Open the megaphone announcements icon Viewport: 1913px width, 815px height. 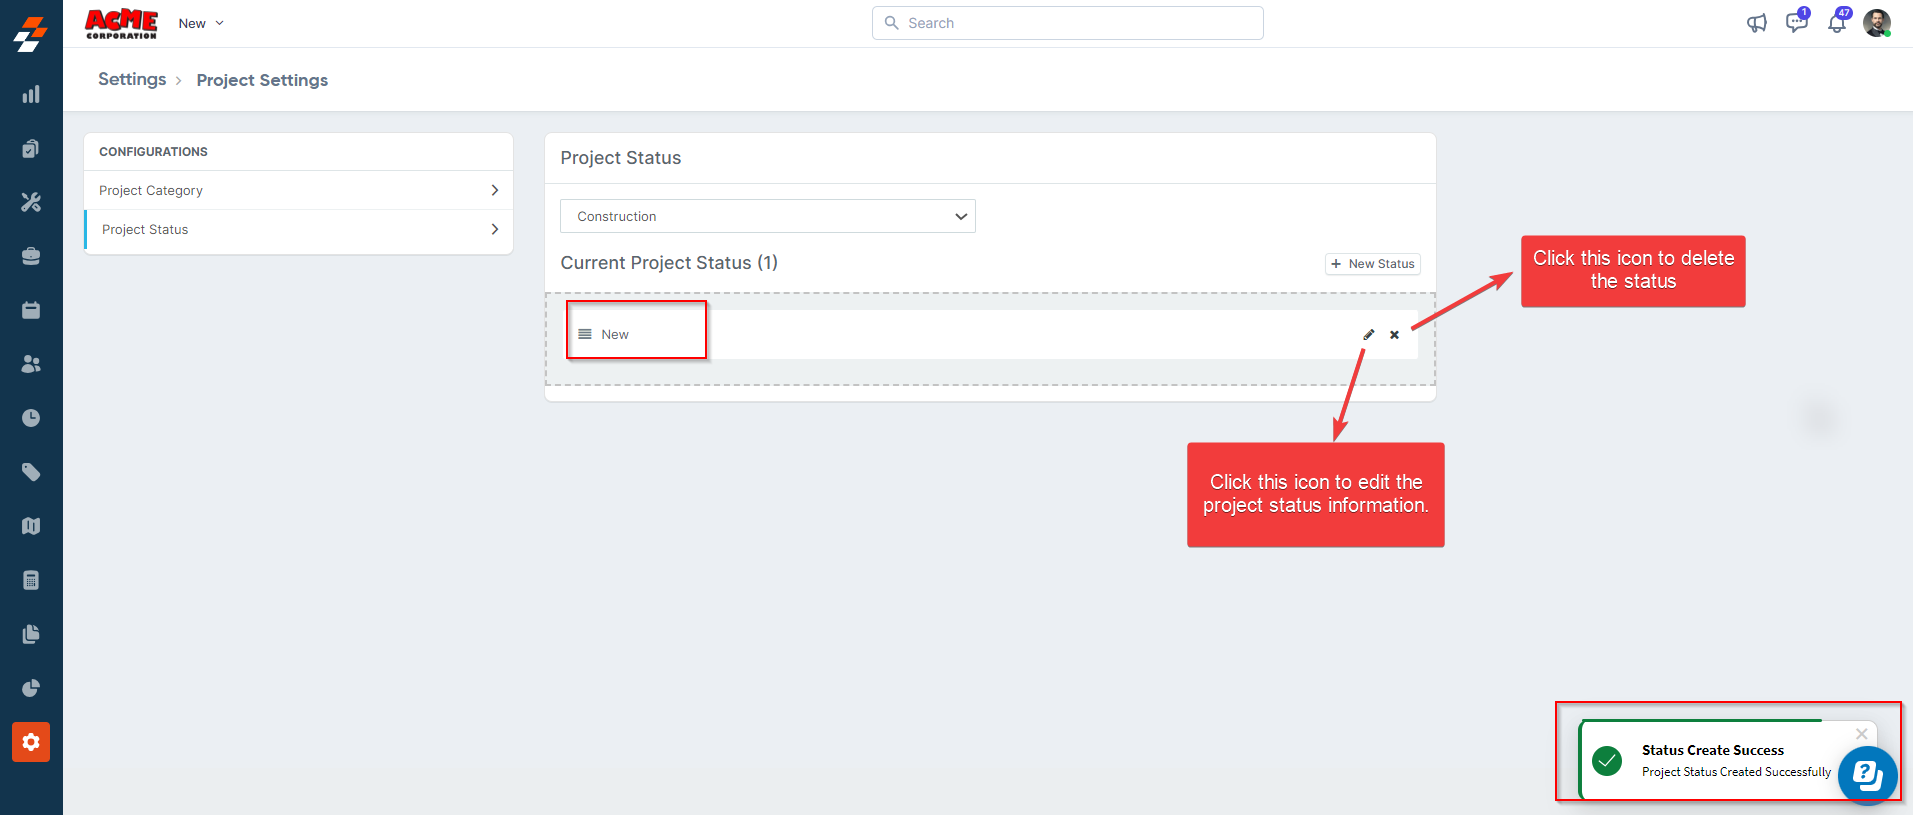[x=1757, y=23]
